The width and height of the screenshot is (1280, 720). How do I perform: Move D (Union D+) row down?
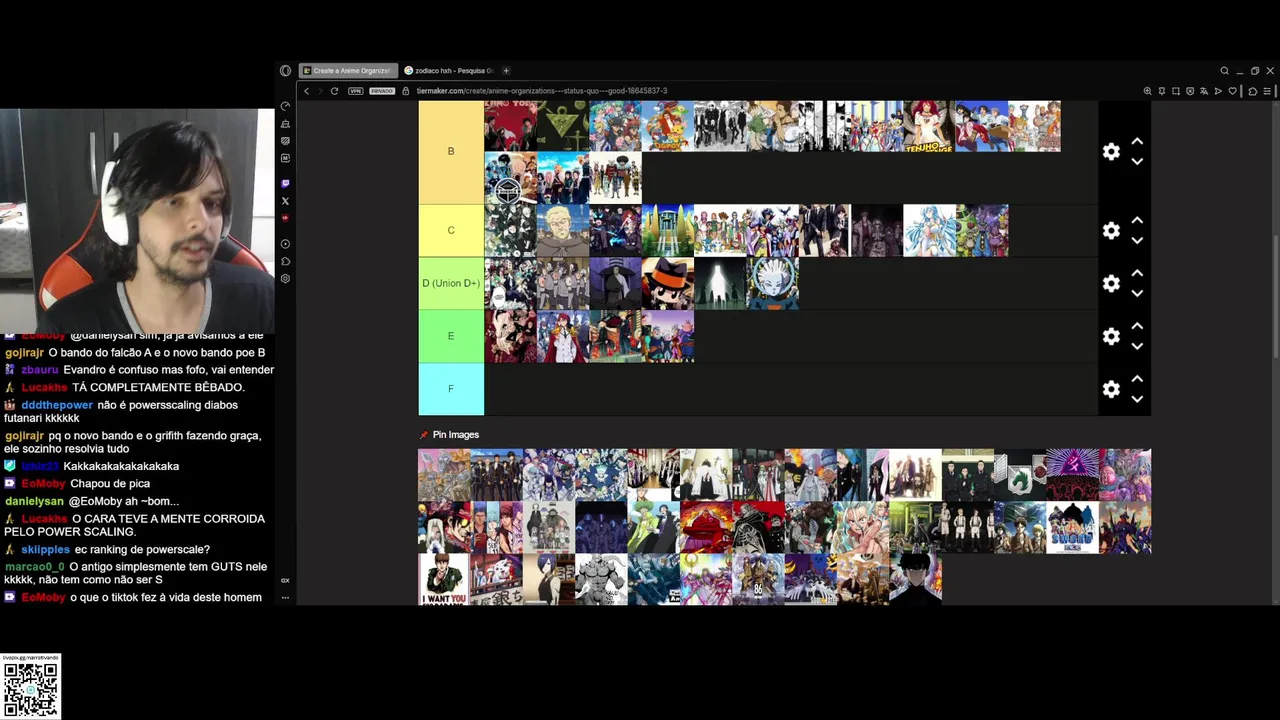pos(1137,293)
